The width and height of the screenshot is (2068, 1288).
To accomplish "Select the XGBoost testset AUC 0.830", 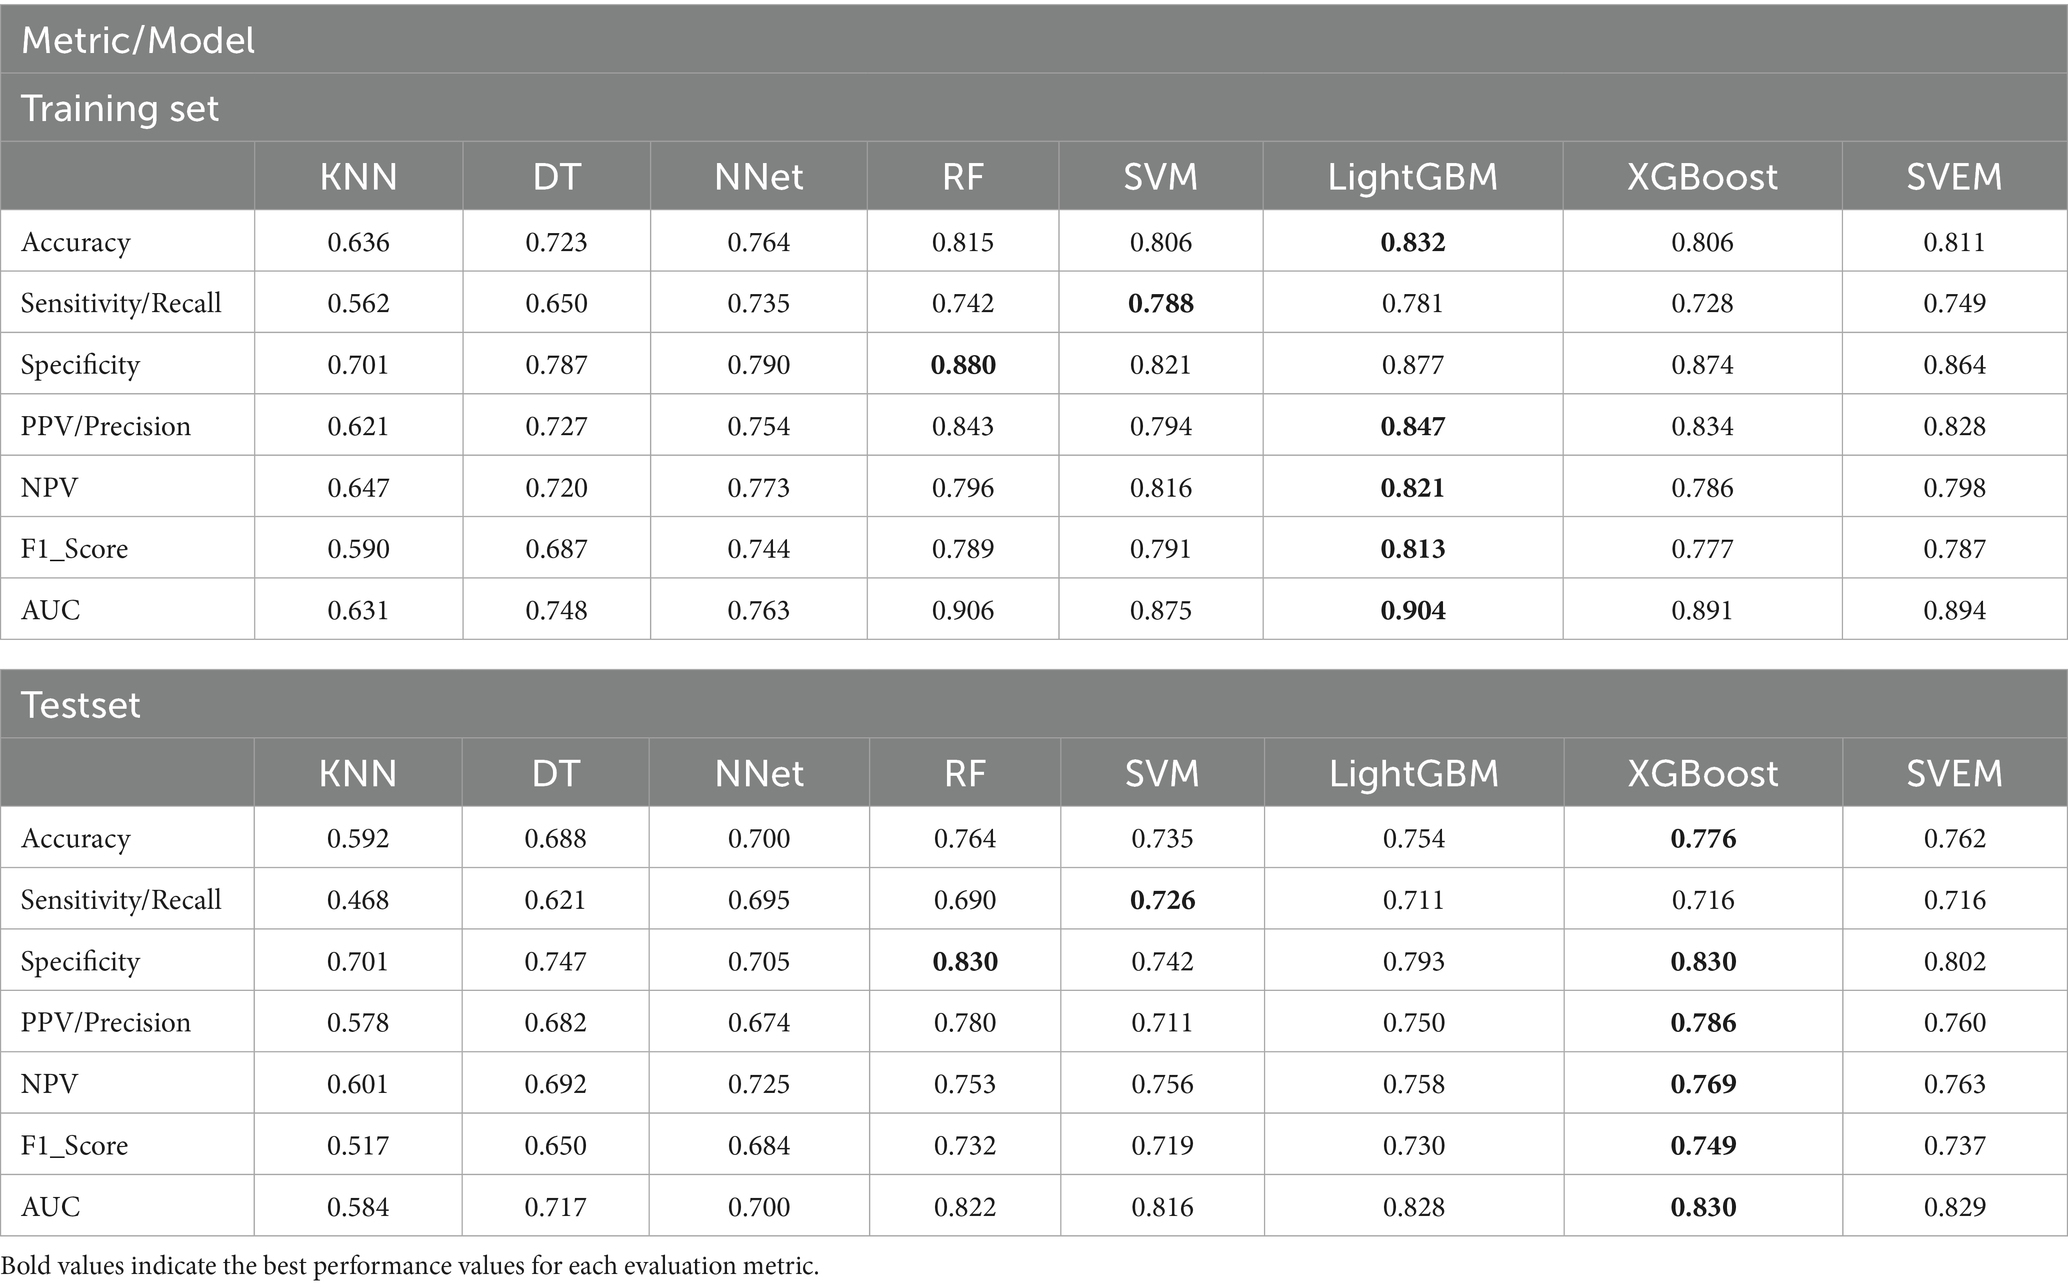I will point(1703,1207).
